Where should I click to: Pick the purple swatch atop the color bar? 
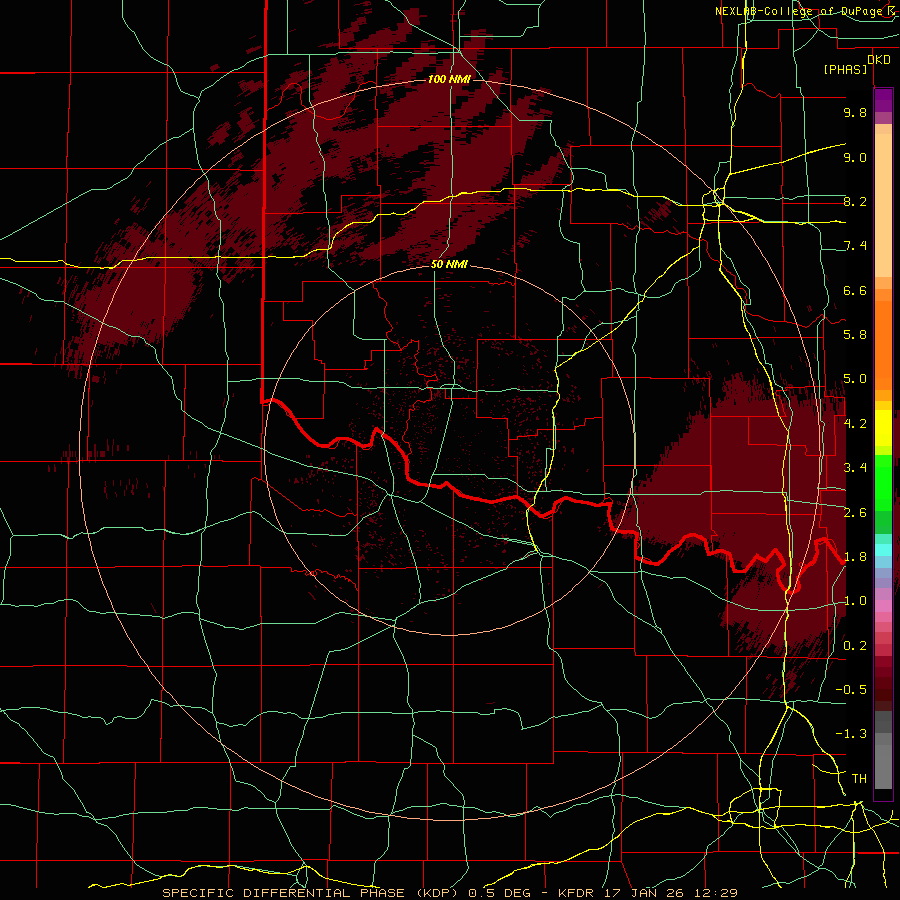click(883, 100)
